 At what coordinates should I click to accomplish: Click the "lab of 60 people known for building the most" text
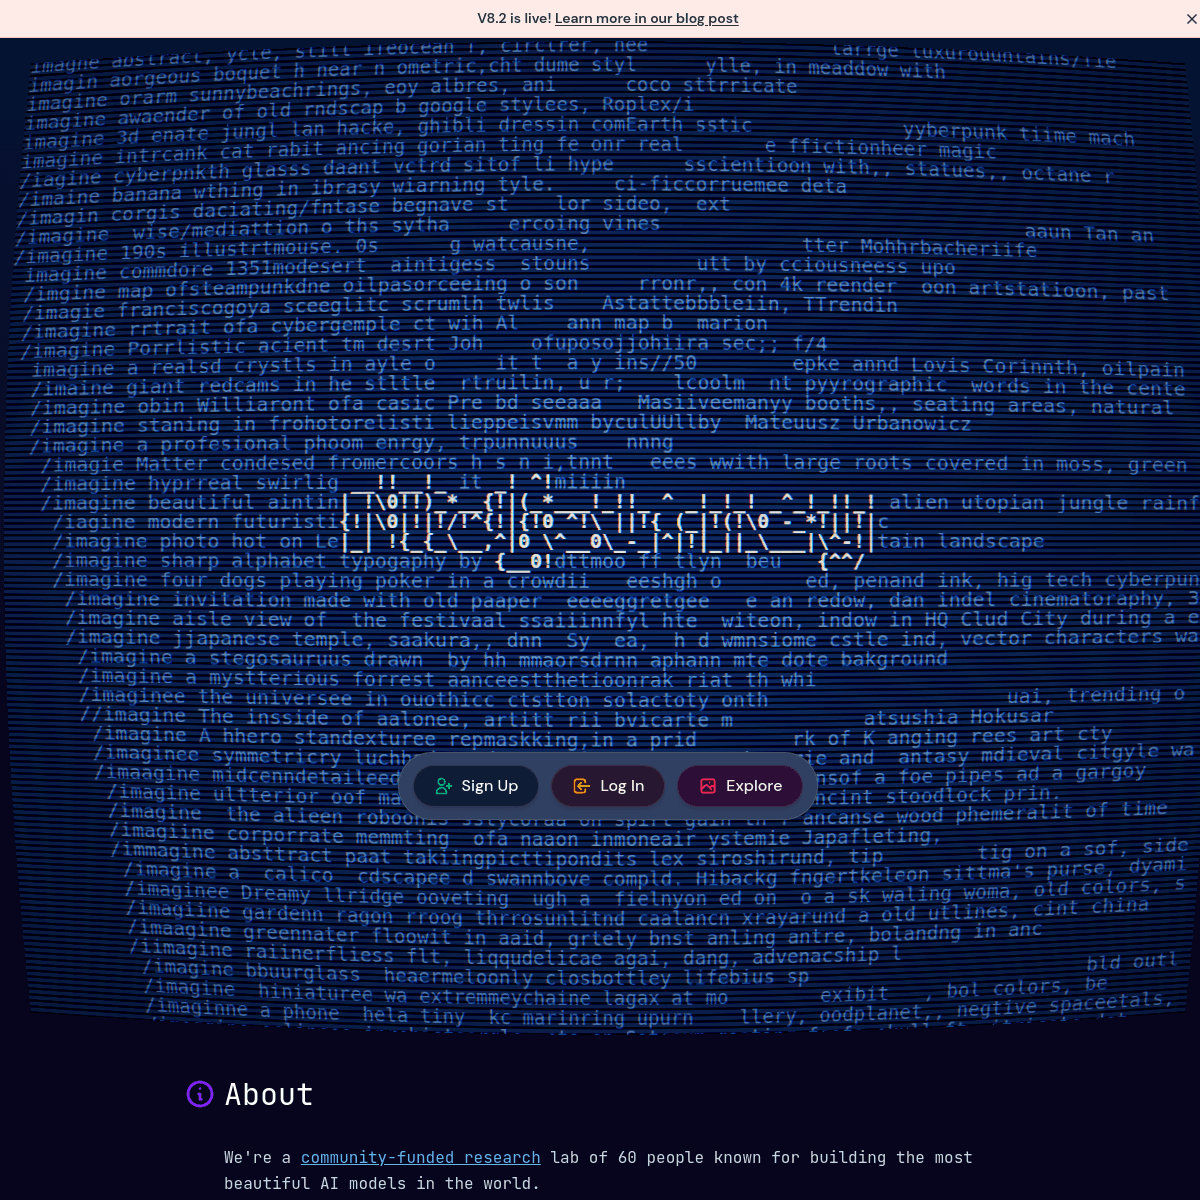(x=762, y=1157)
